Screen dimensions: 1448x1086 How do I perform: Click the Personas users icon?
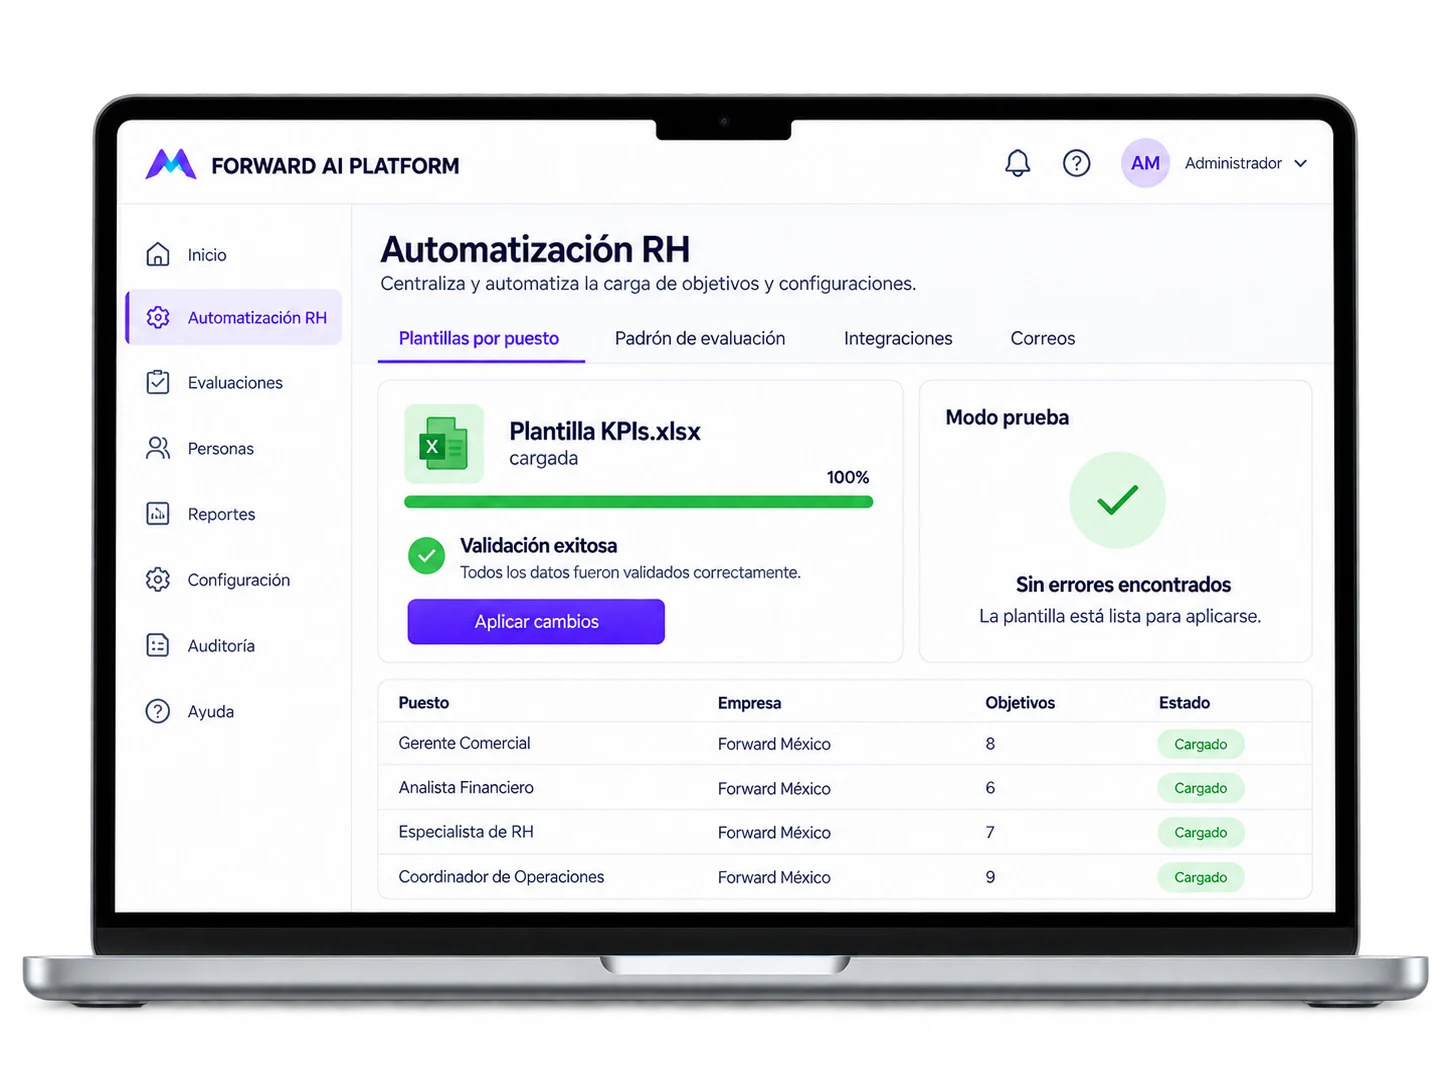158,448
